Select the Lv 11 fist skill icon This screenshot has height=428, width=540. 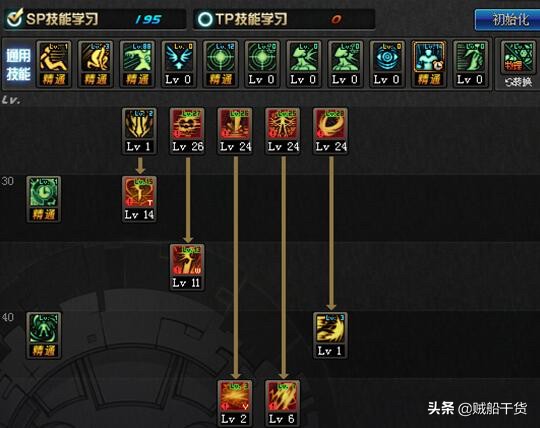click(x=187, y=267)
